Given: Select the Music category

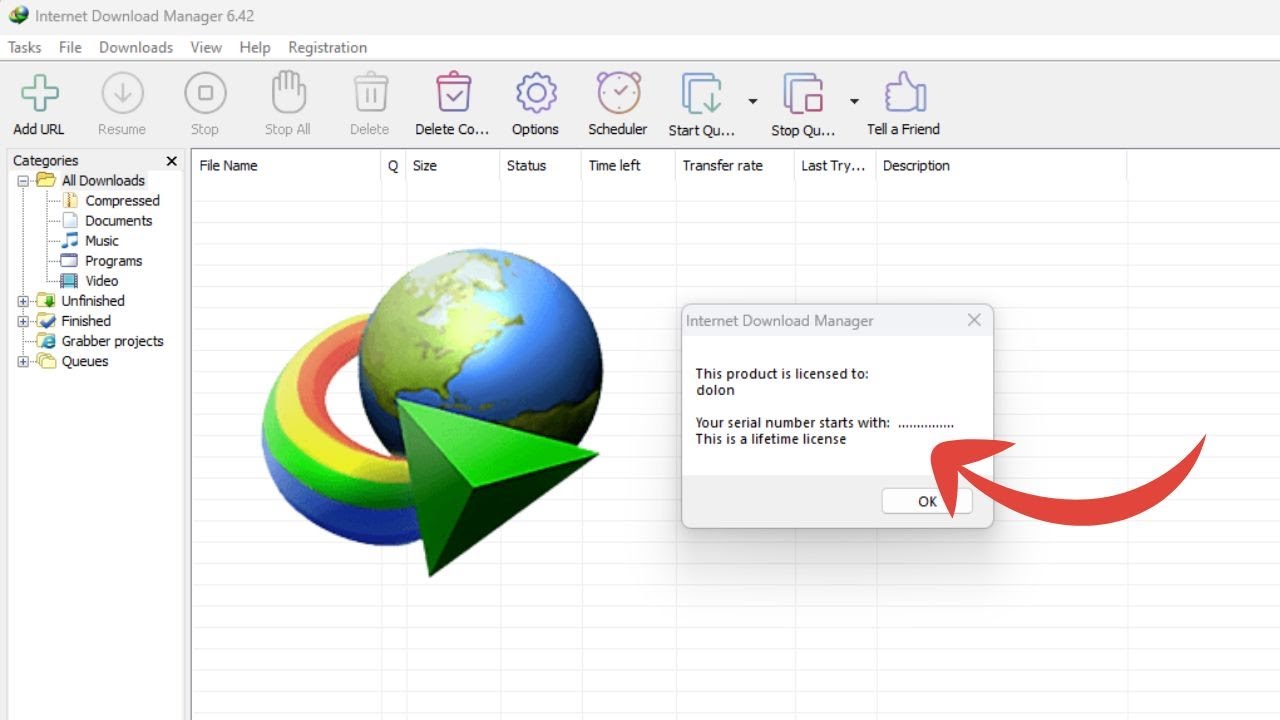Looking at the screenshot, I should click(102, 240).
